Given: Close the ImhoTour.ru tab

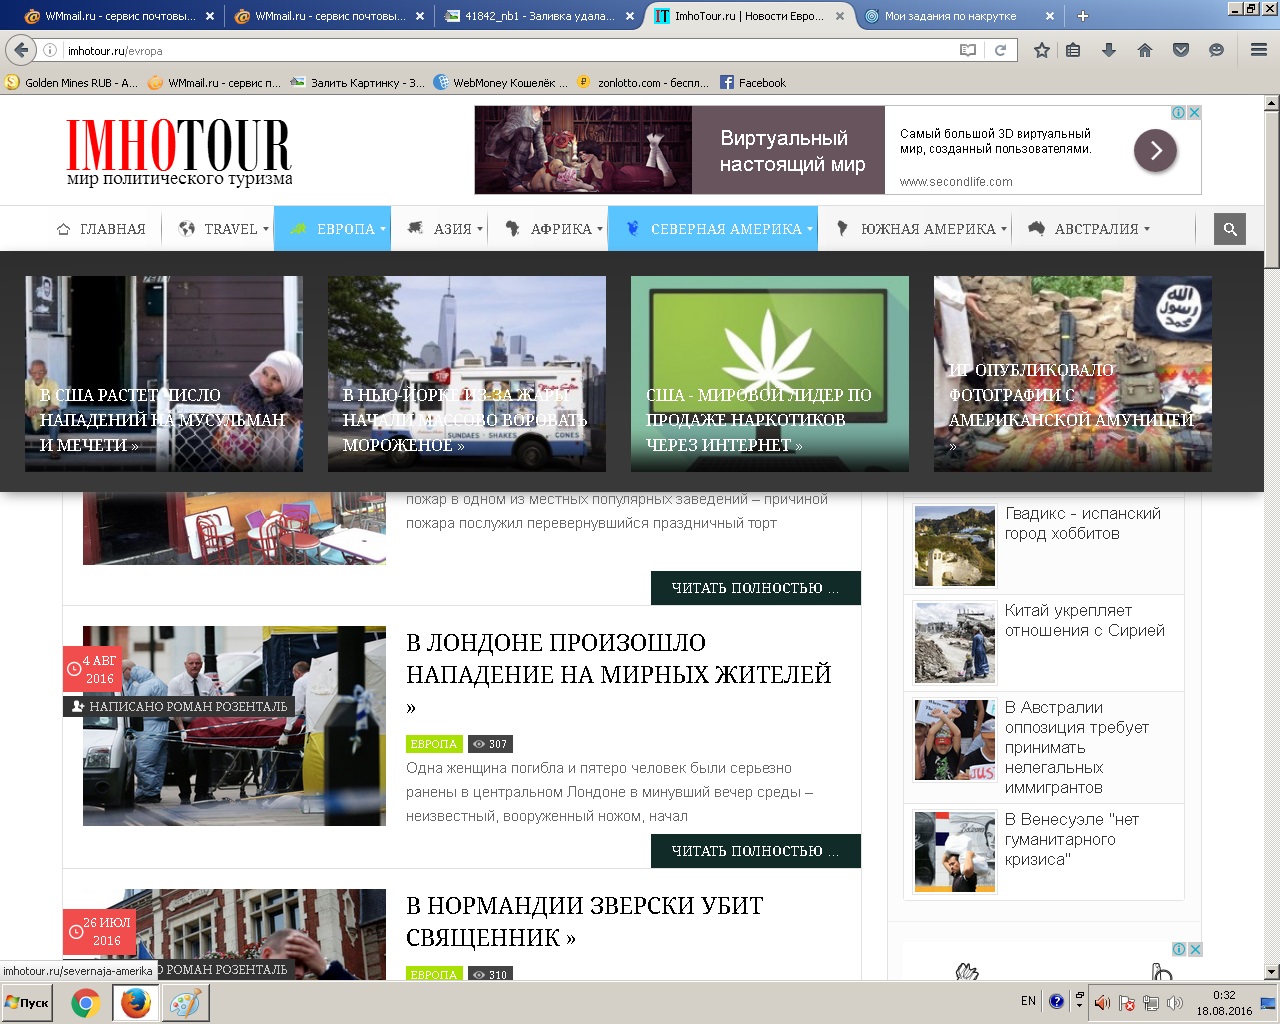Looking at the screenshot, I should point(840,16).
